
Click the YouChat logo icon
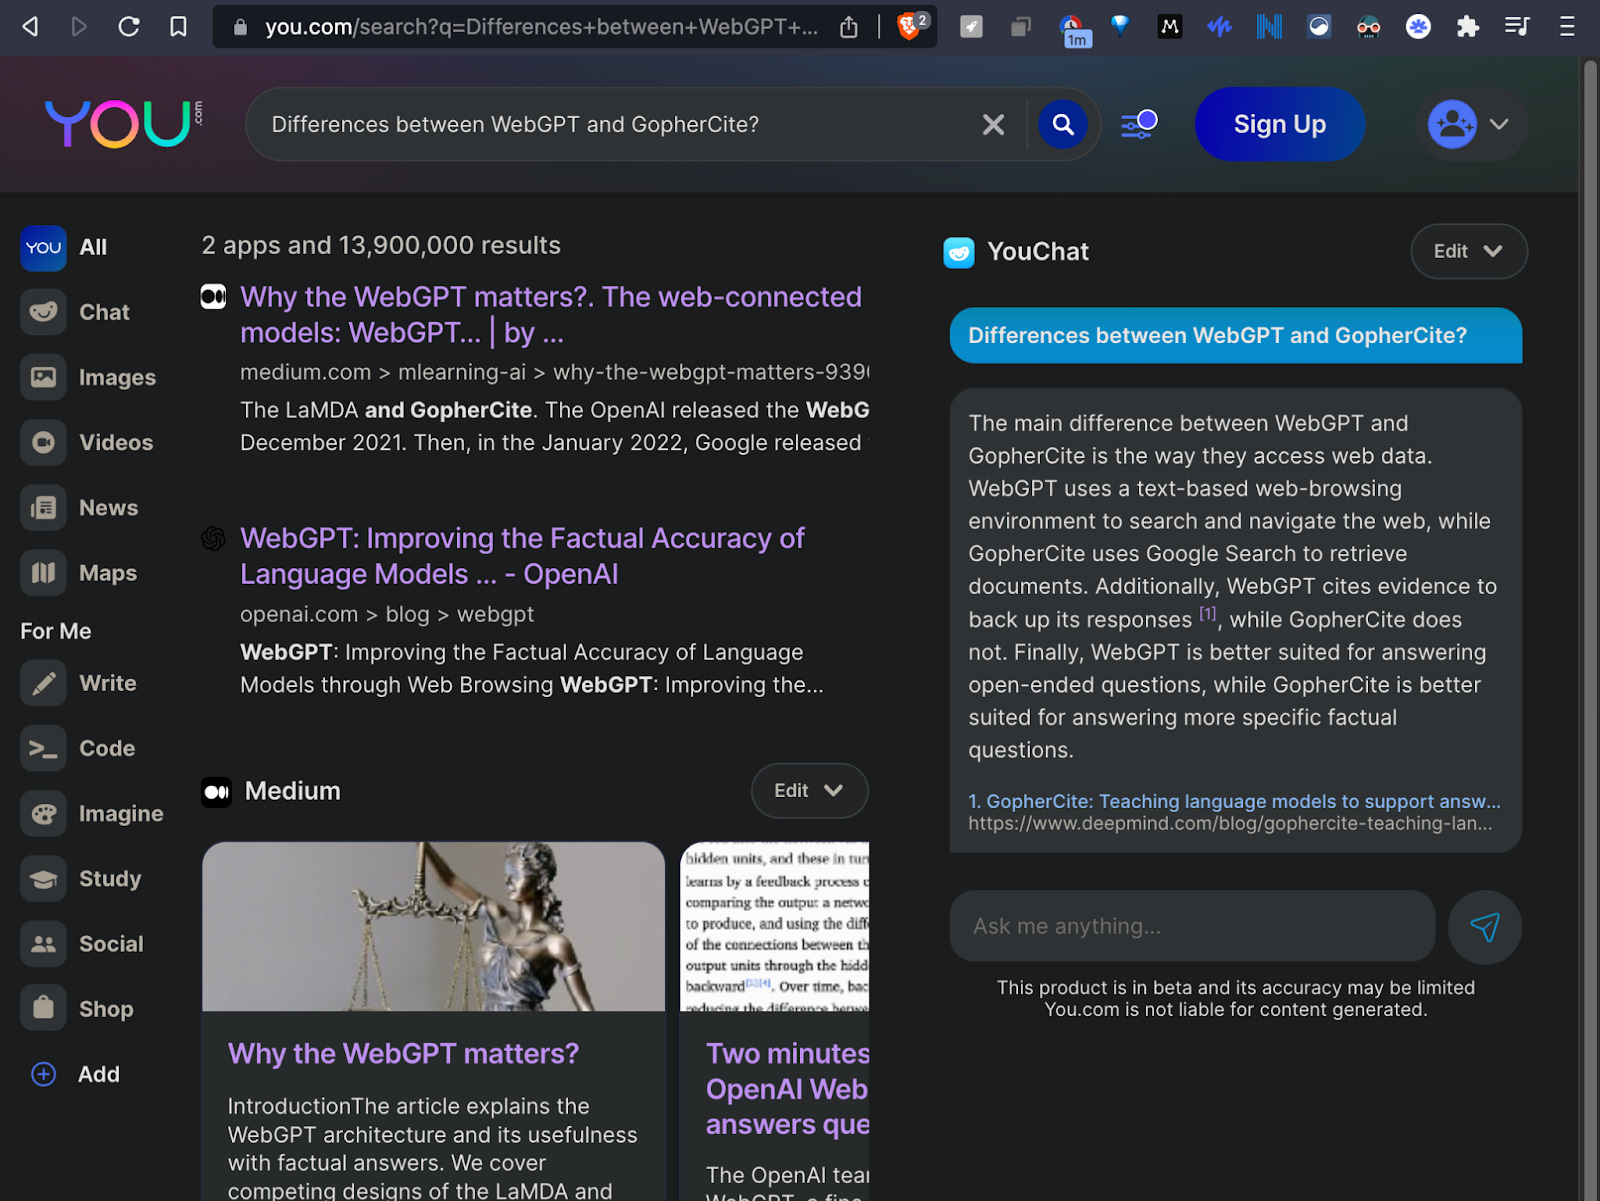point(959,252)
